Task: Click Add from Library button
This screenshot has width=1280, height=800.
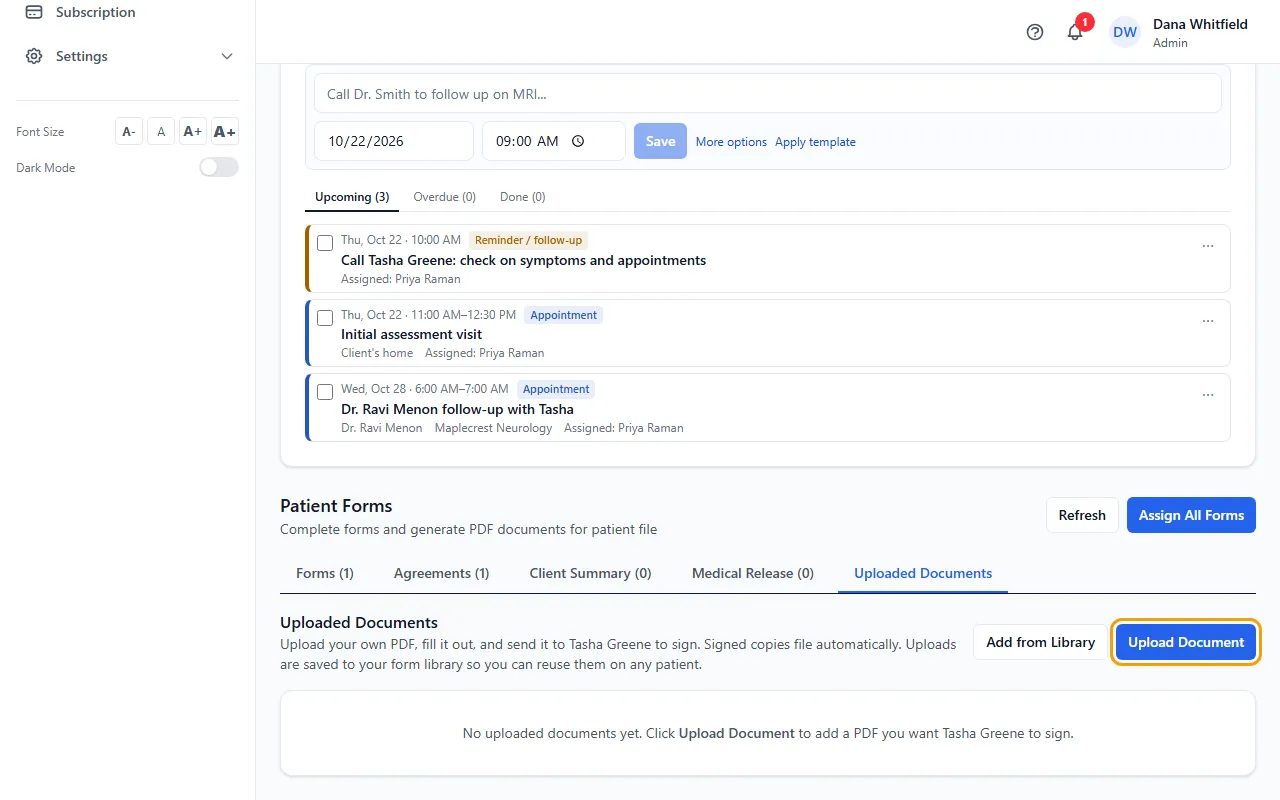Action: [1040, 642]
